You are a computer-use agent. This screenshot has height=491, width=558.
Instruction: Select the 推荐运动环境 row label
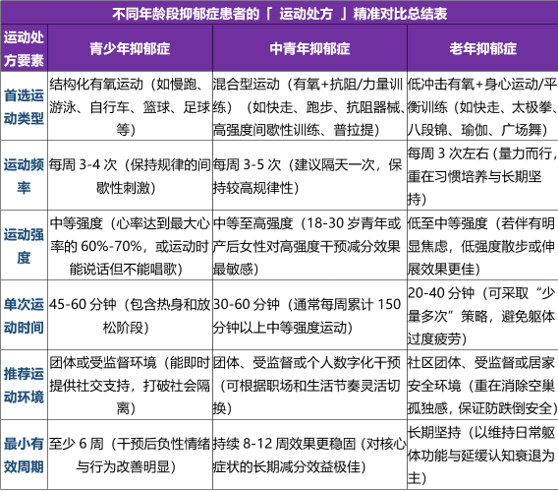click(24, 385)
